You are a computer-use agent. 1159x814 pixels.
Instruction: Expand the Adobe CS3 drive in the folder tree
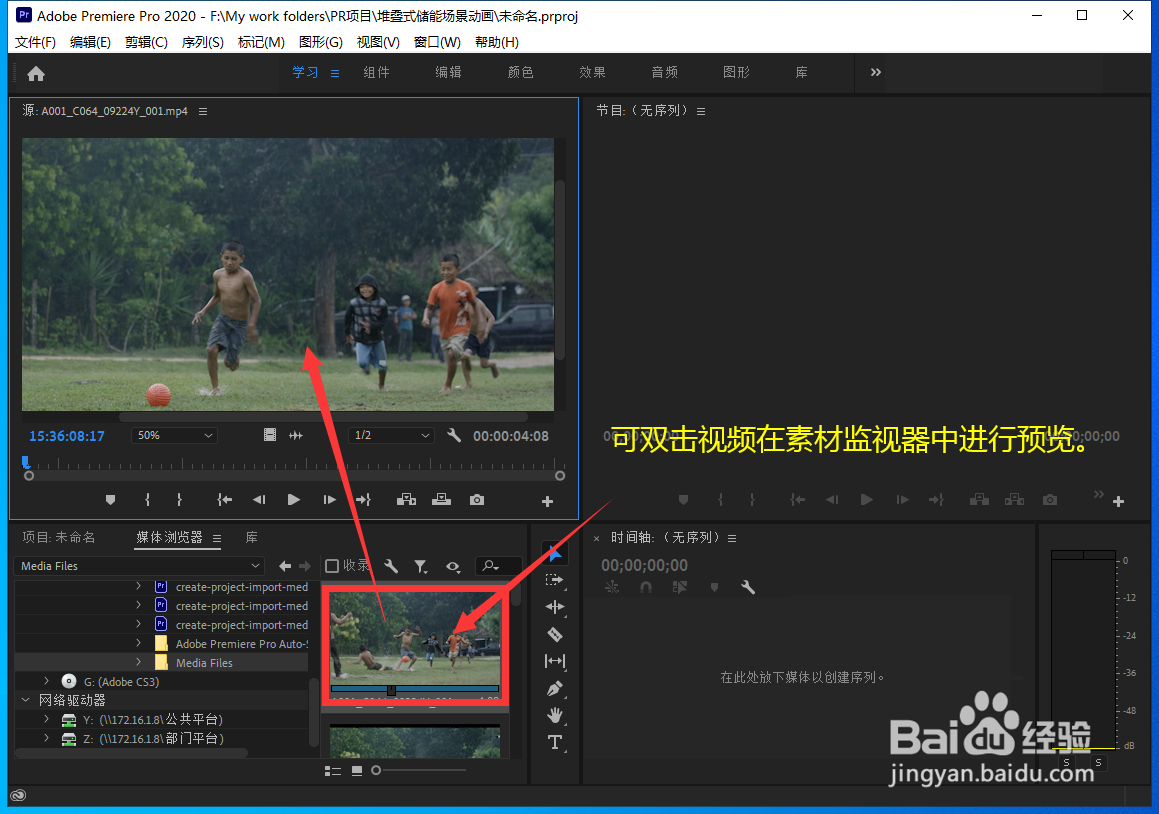[x=46, y=681]
